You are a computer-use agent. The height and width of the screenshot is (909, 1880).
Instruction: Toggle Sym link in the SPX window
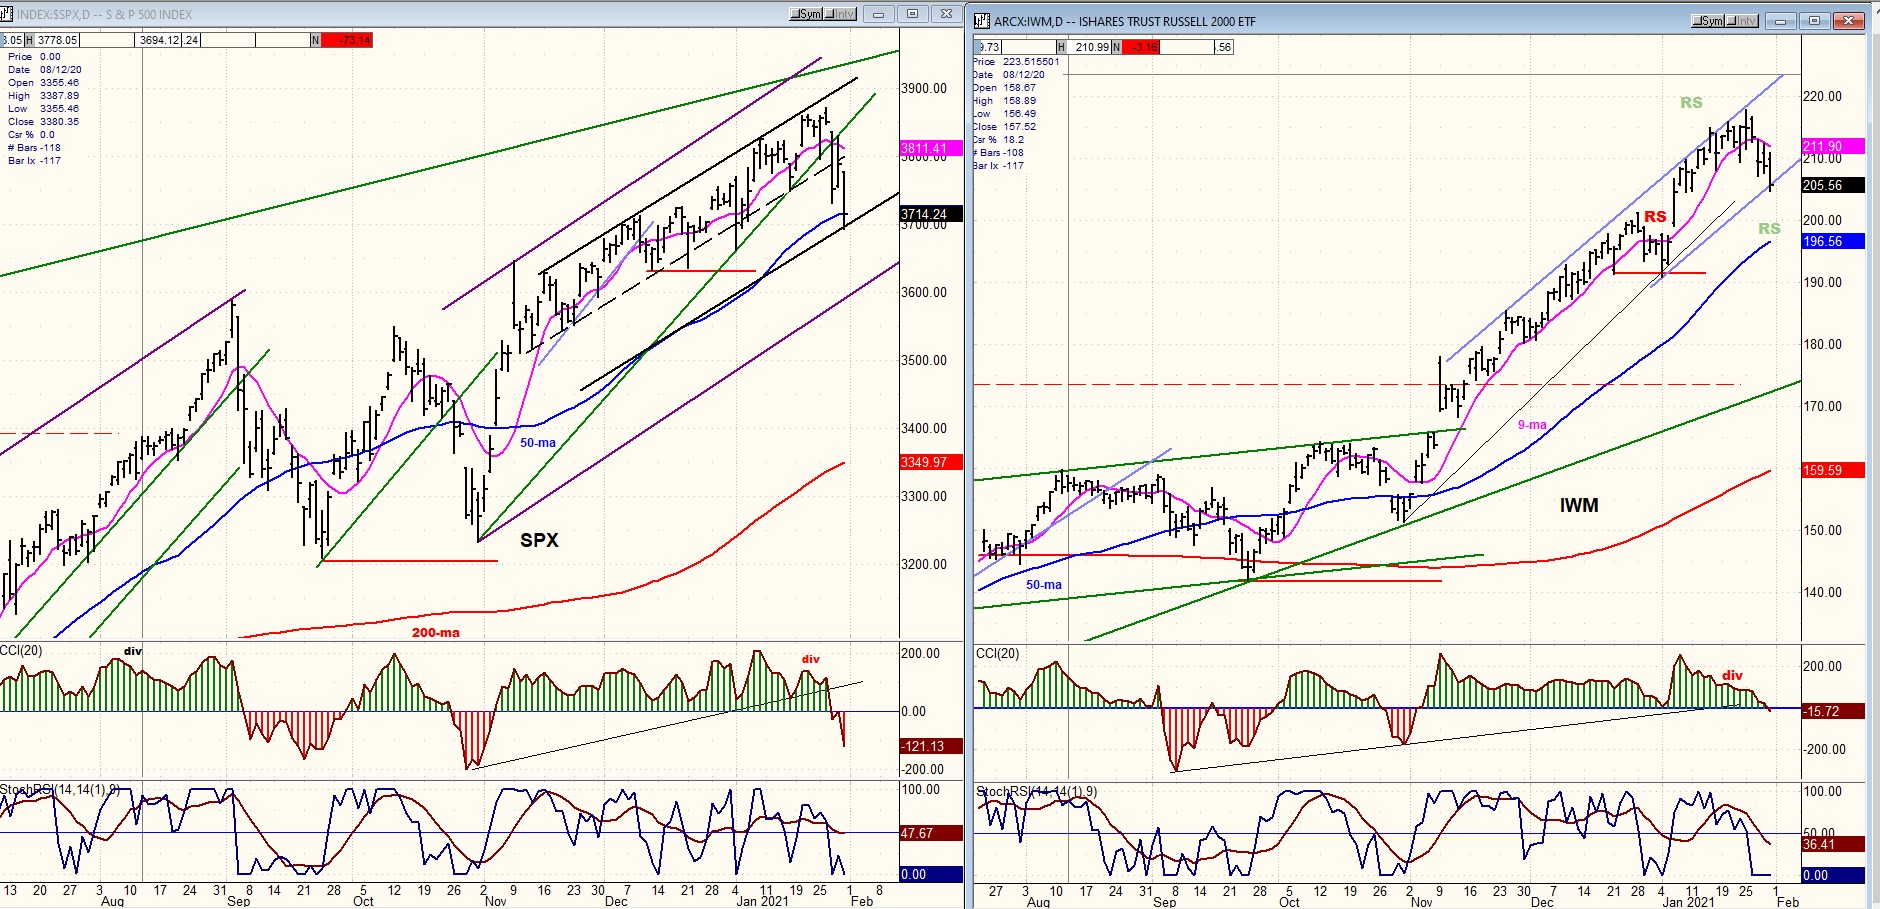(x=806, y=14)
